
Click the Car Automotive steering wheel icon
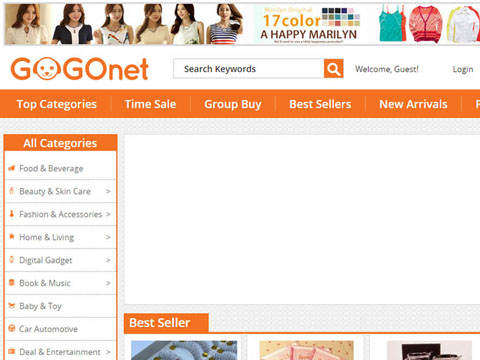pyautogui.click(x=12, y=329)
